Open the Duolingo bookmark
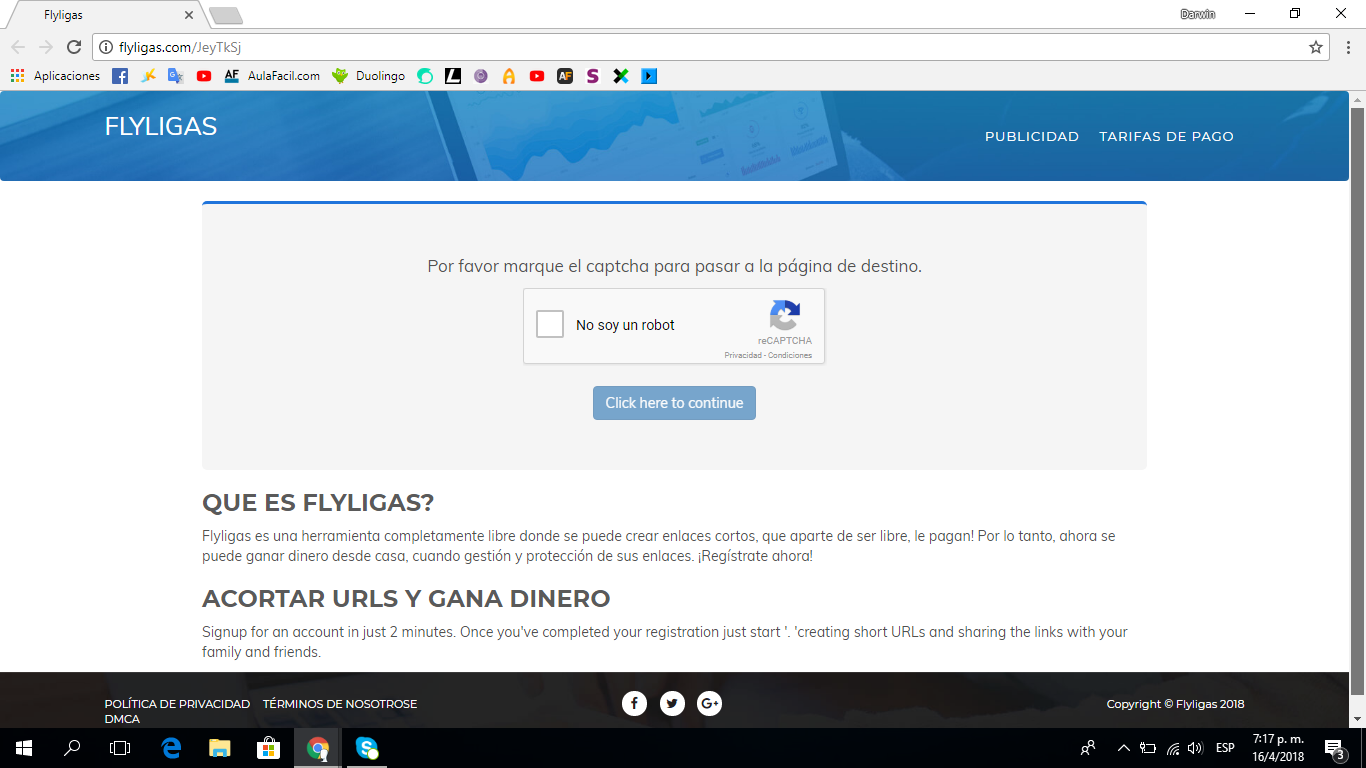This screenshot has height=768, width=1366. tap(369, 76)
